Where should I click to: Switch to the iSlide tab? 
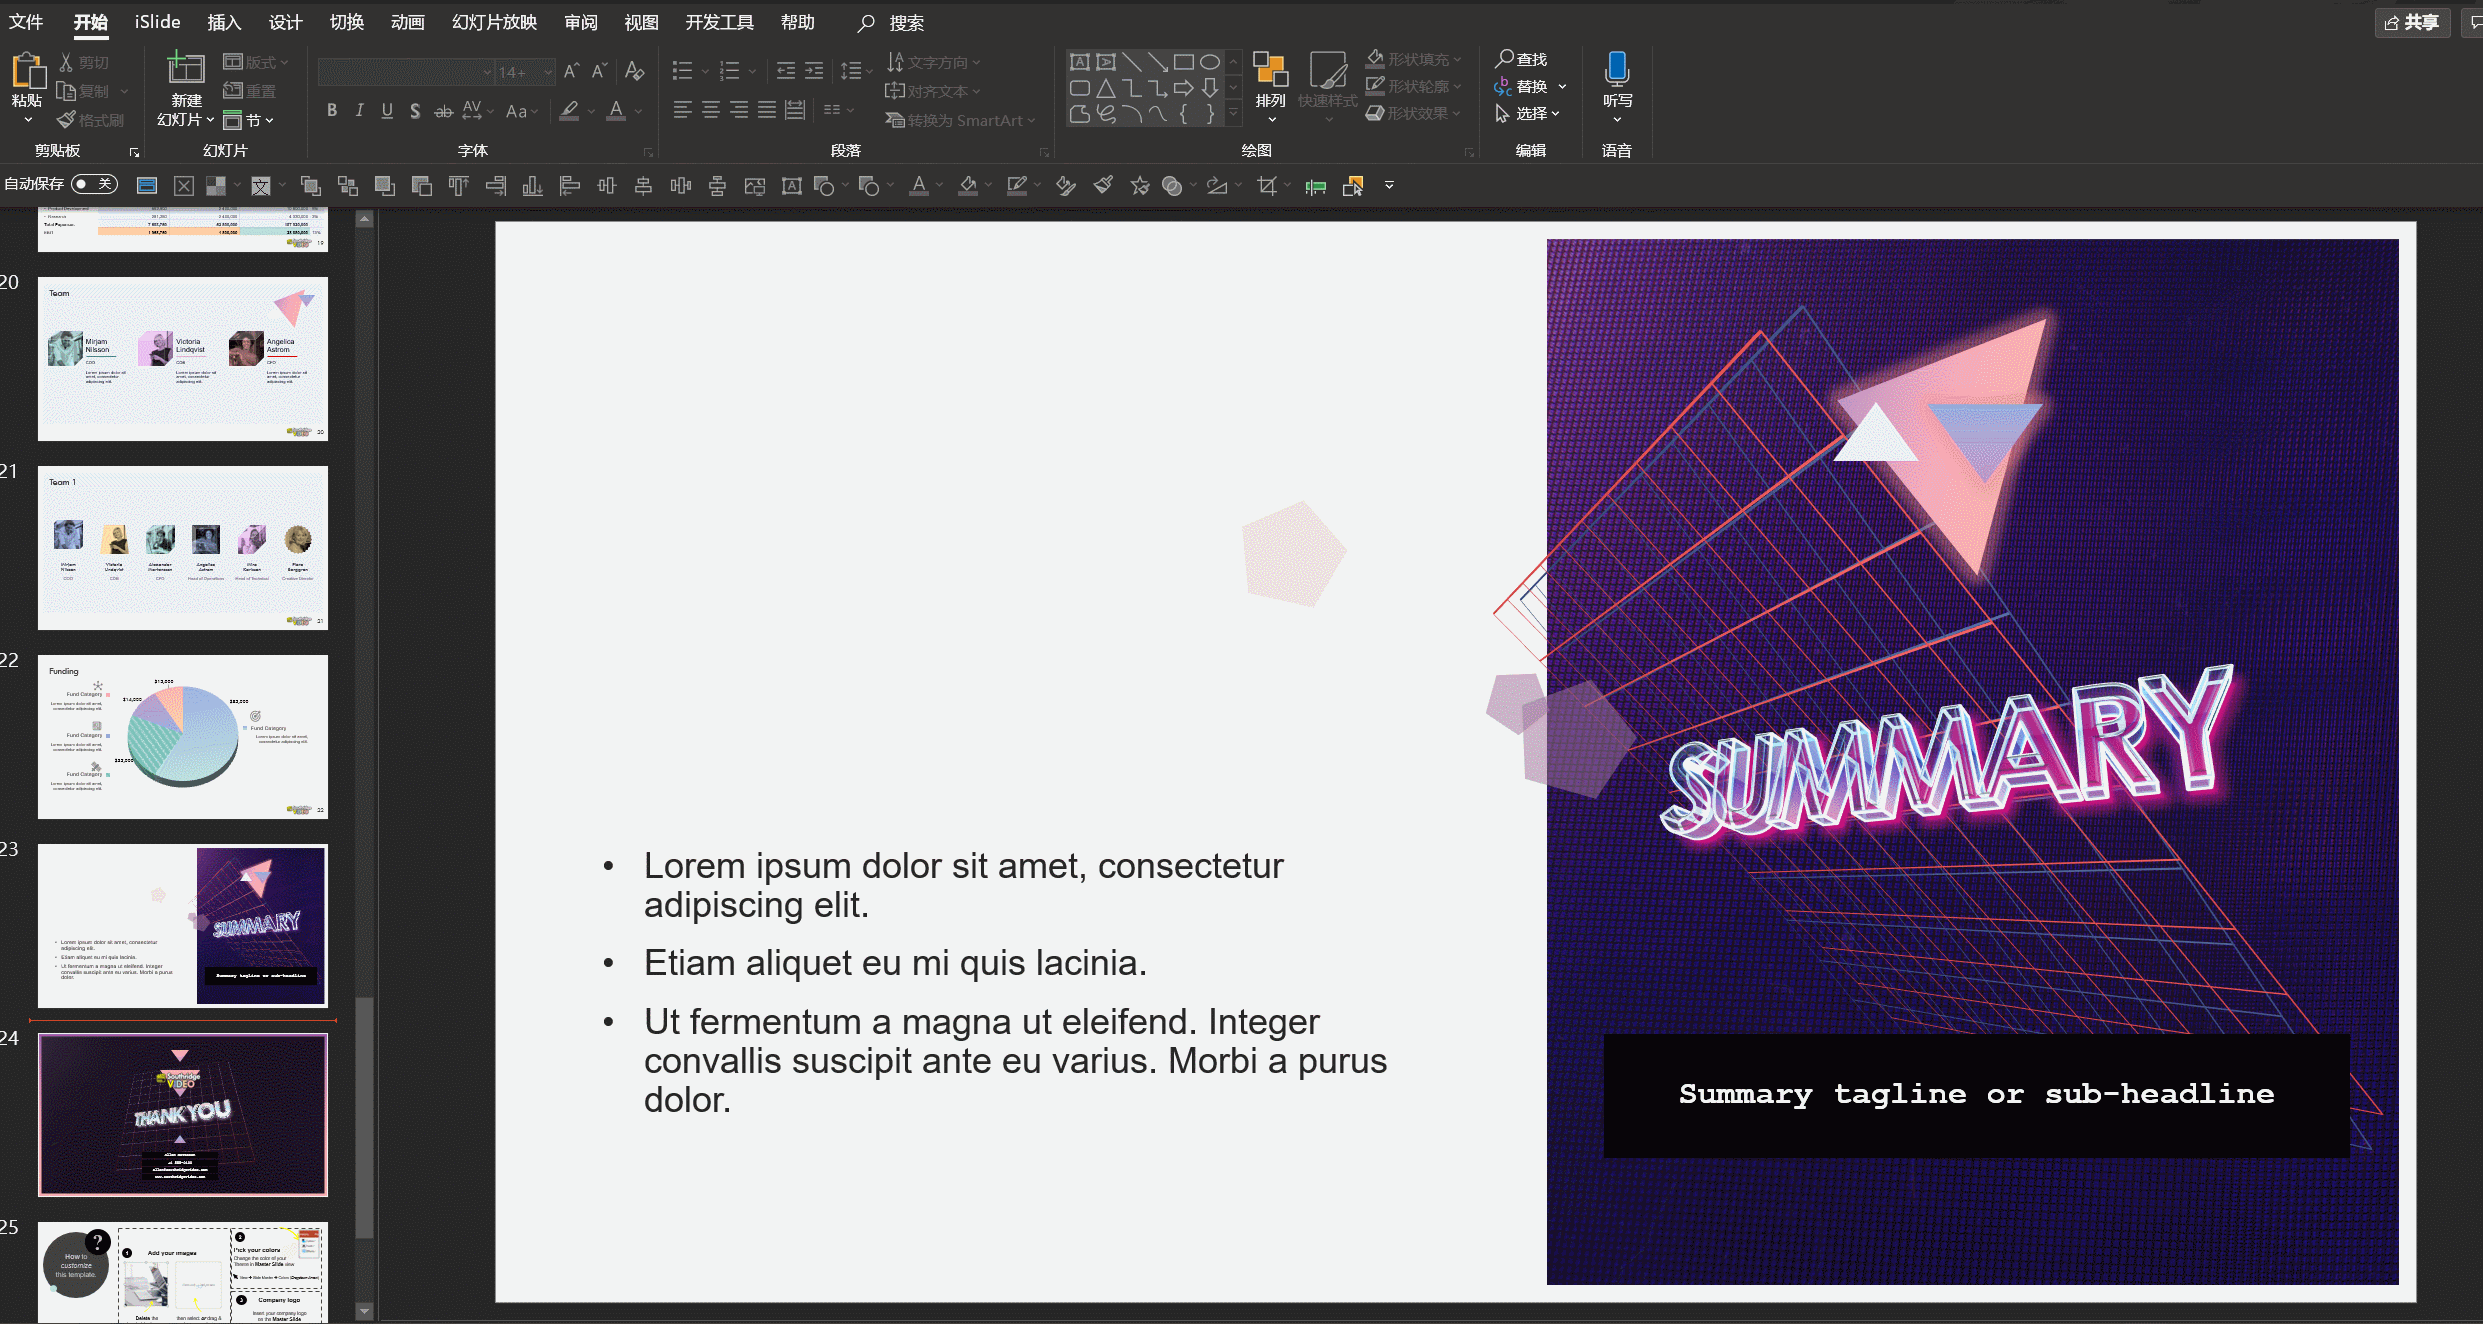point(158,22)
